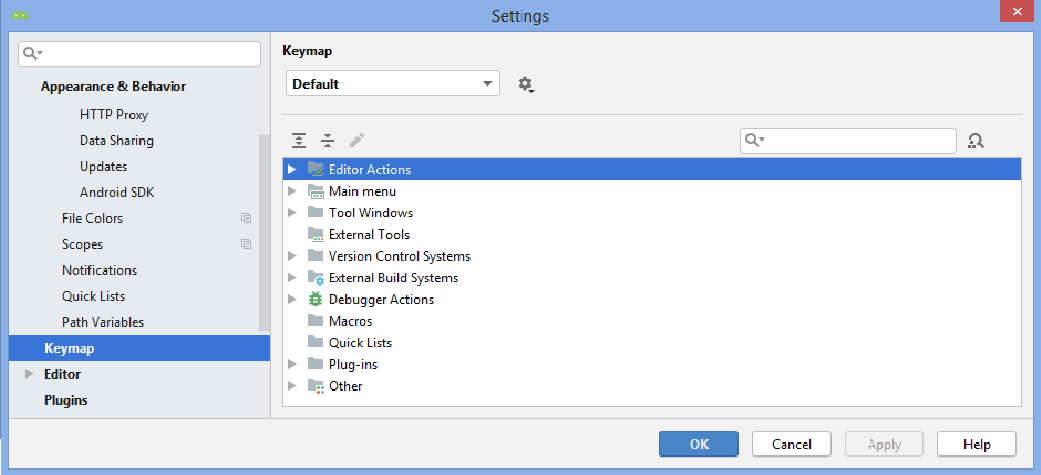Open the Notifications settings page

[99, 270]
